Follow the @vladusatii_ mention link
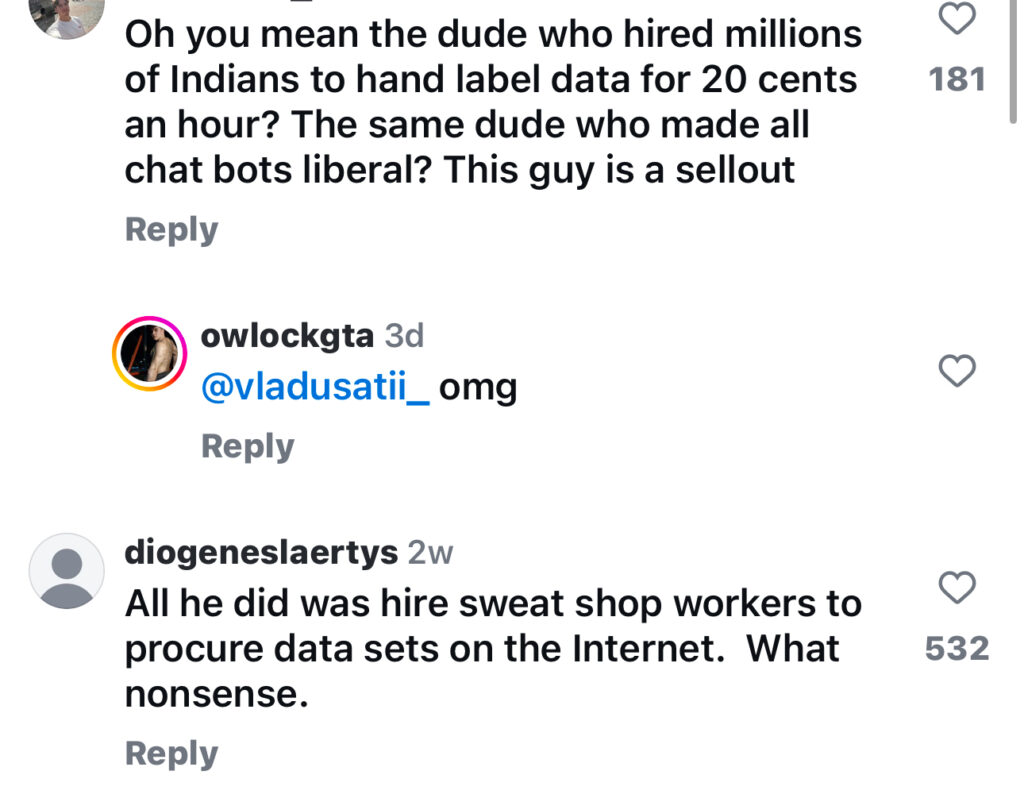 click(x=315, y=388)
